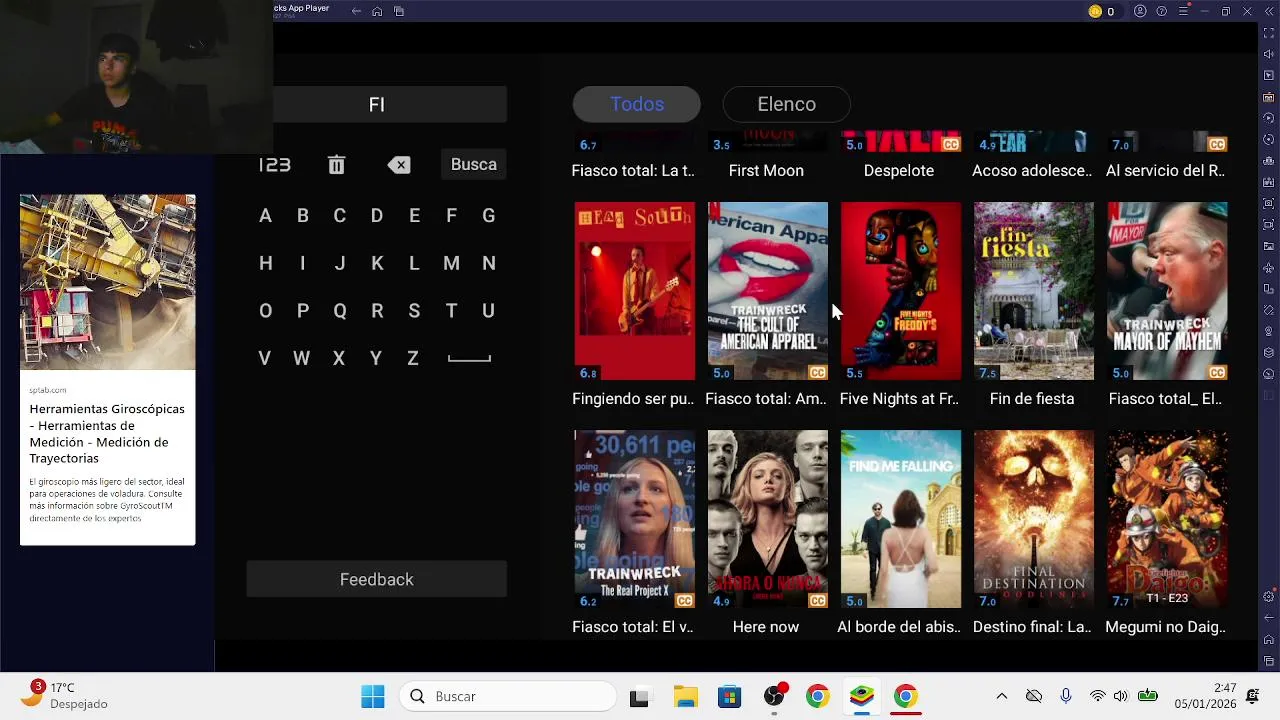The width and height of the screenshot is (1280, 720).
Task: Click the search input showing FI
Action: point(376,104)
